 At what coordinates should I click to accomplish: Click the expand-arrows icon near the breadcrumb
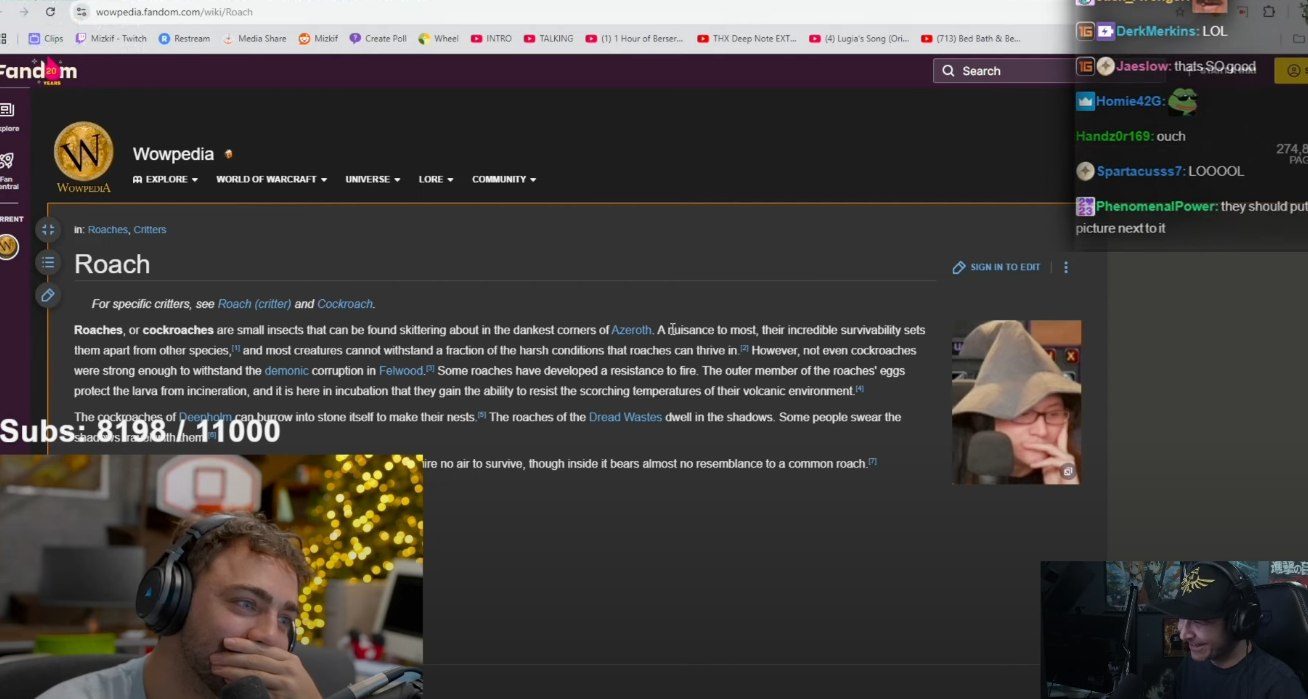[x=48, y=229]
